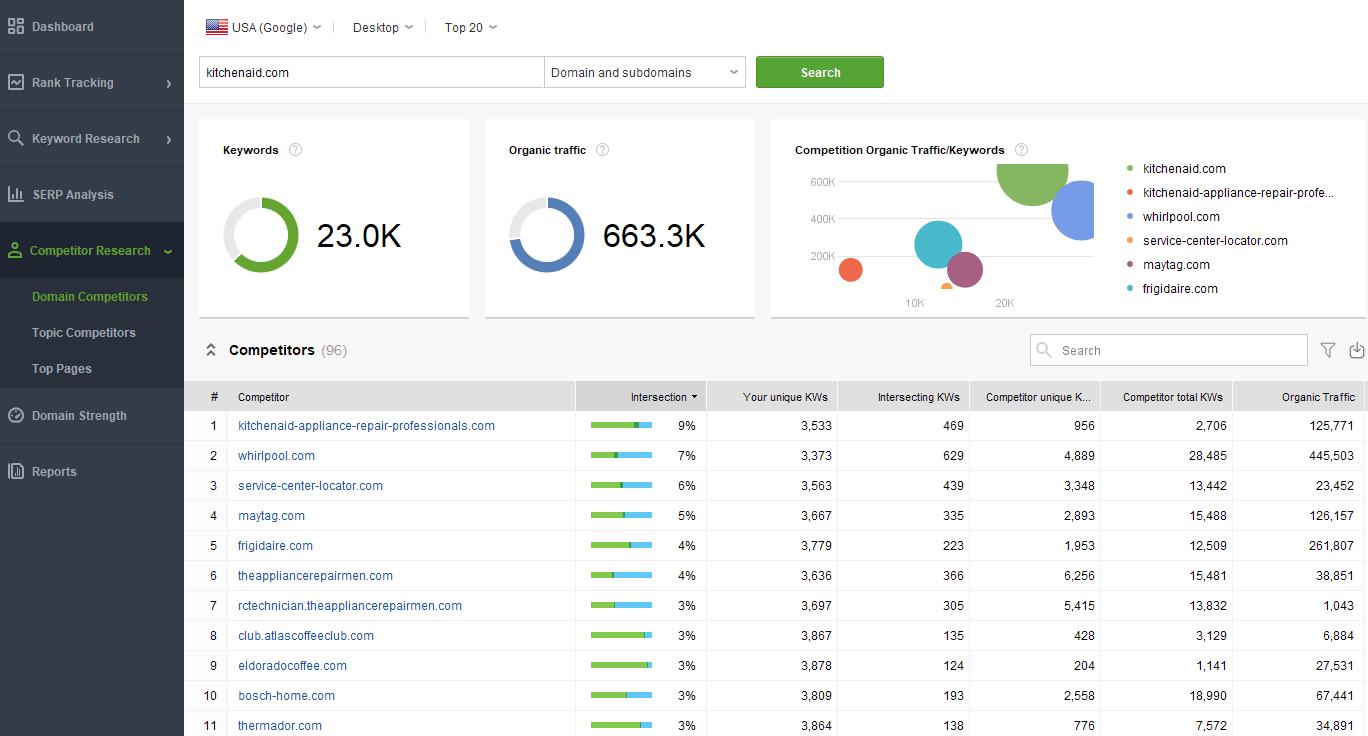This screenshot has width=1368, height=736.
Task: Click the Rank Tracking chart icon
Action: 16,83
